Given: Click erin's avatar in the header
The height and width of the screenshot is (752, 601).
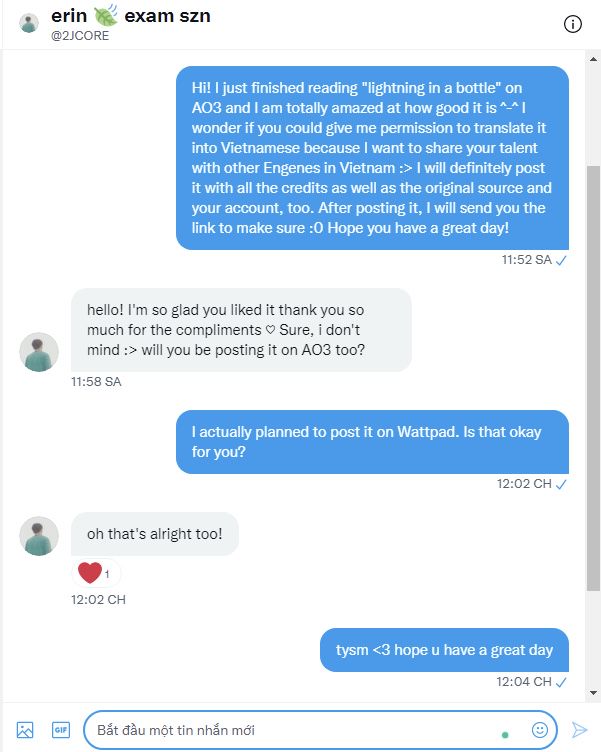Looking at the screenshot, I should pyautogui.click(x=29, y=23).
